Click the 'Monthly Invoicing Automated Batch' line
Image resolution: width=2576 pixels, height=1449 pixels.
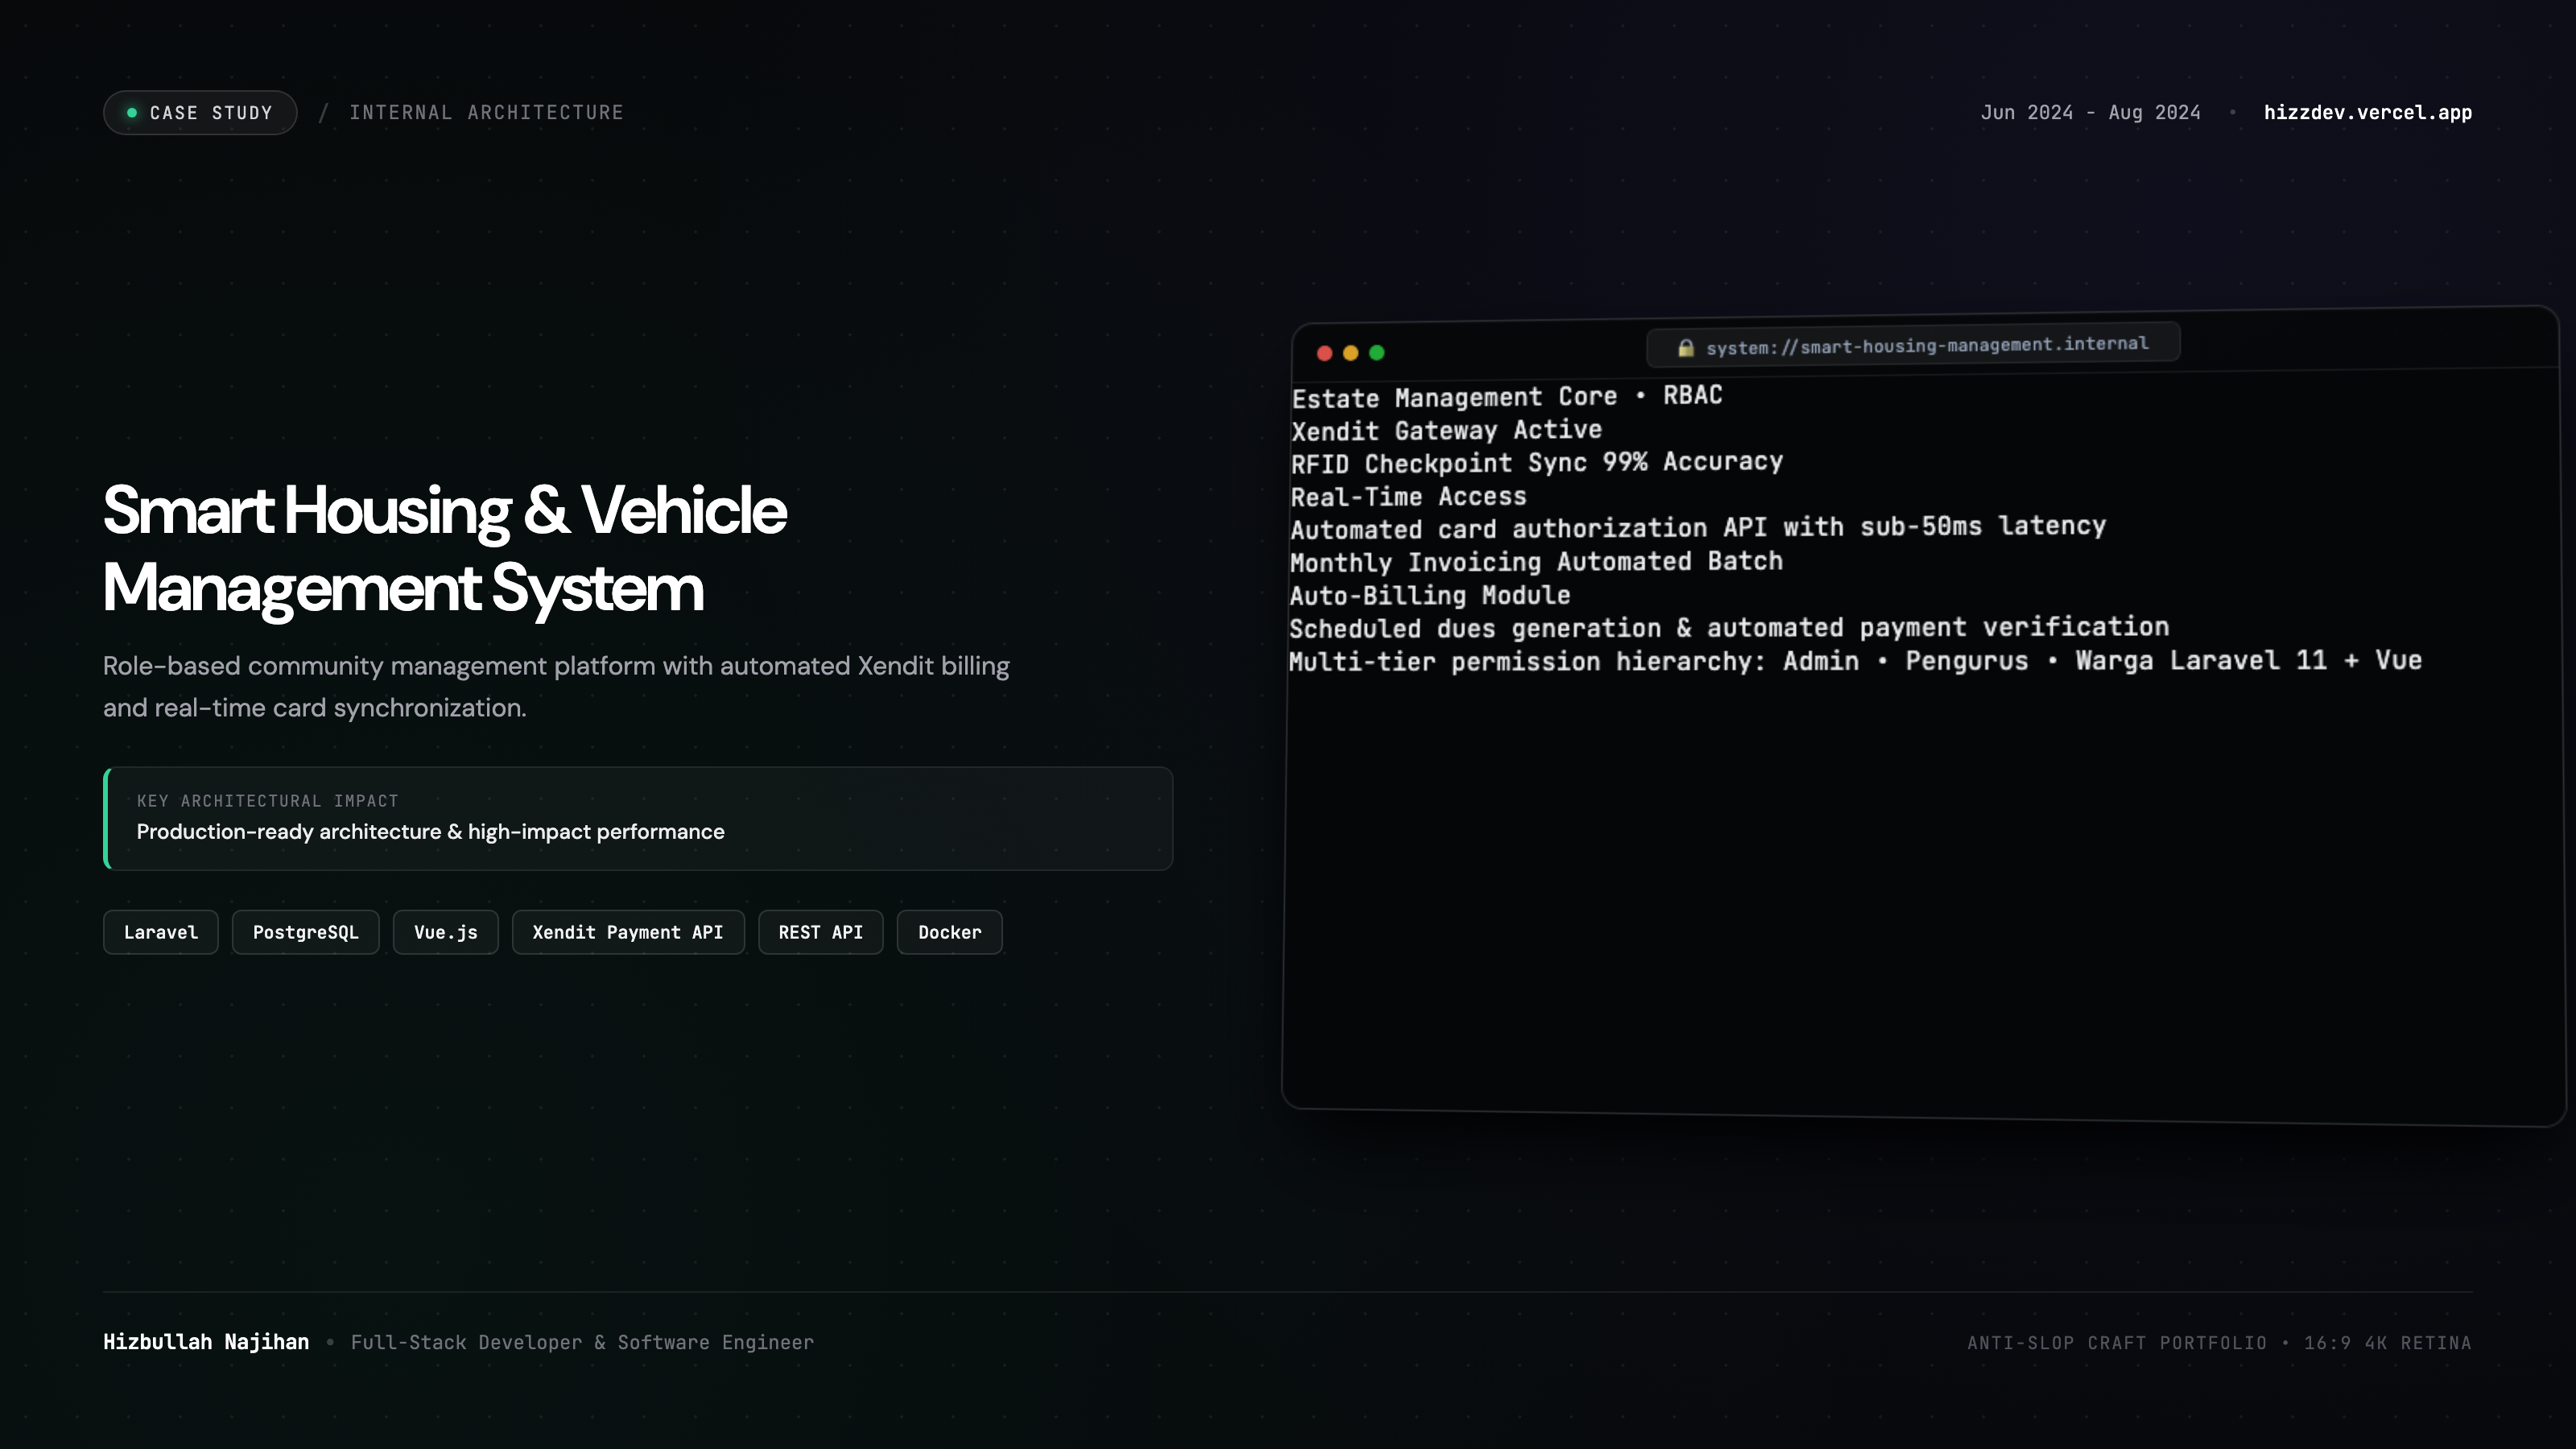point(1536,562)
